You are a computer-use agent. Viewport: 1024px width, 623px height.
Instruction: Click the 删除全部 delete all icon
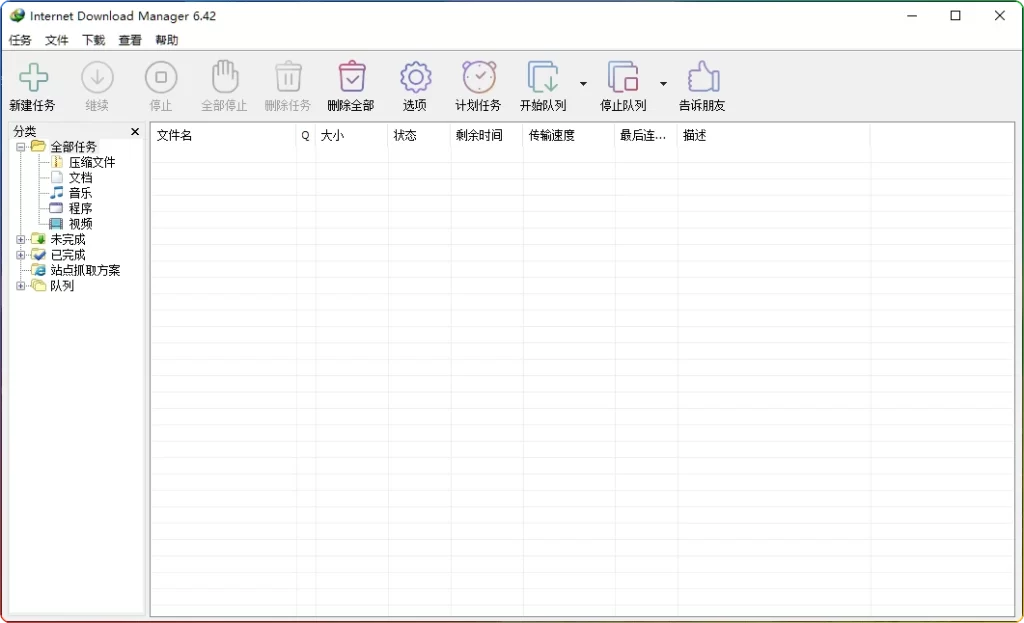(x=351, y=85)
